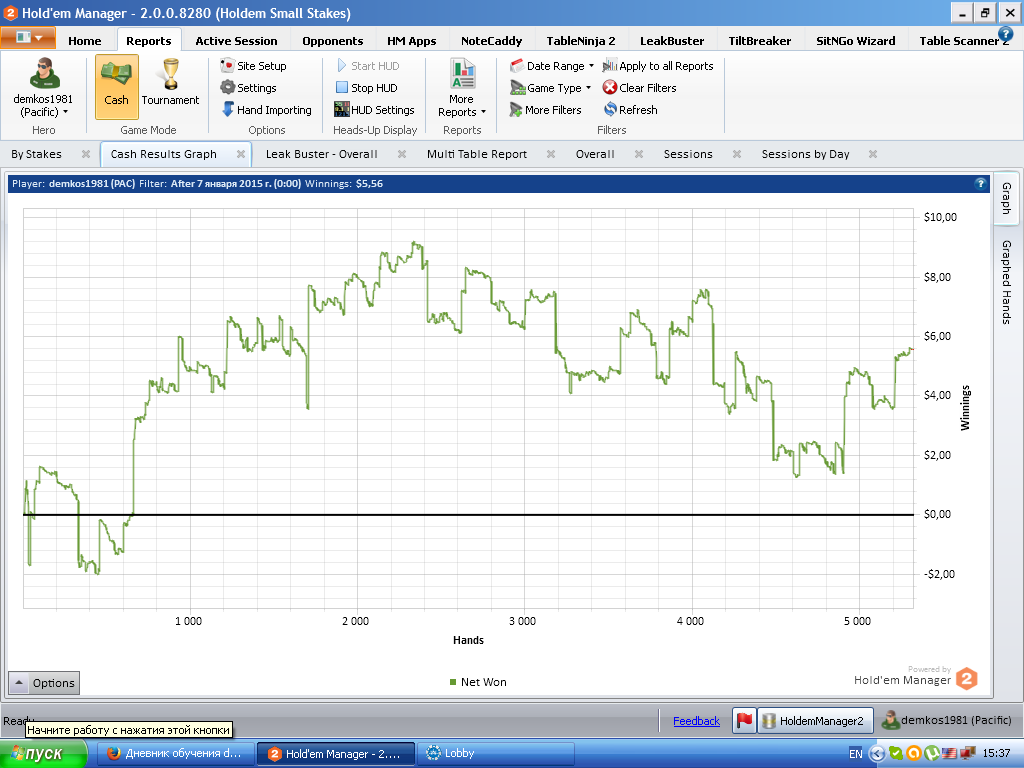Open the Game Type dropdown
This screenshot has width=1024, height=768.
(x=551, y=88)
